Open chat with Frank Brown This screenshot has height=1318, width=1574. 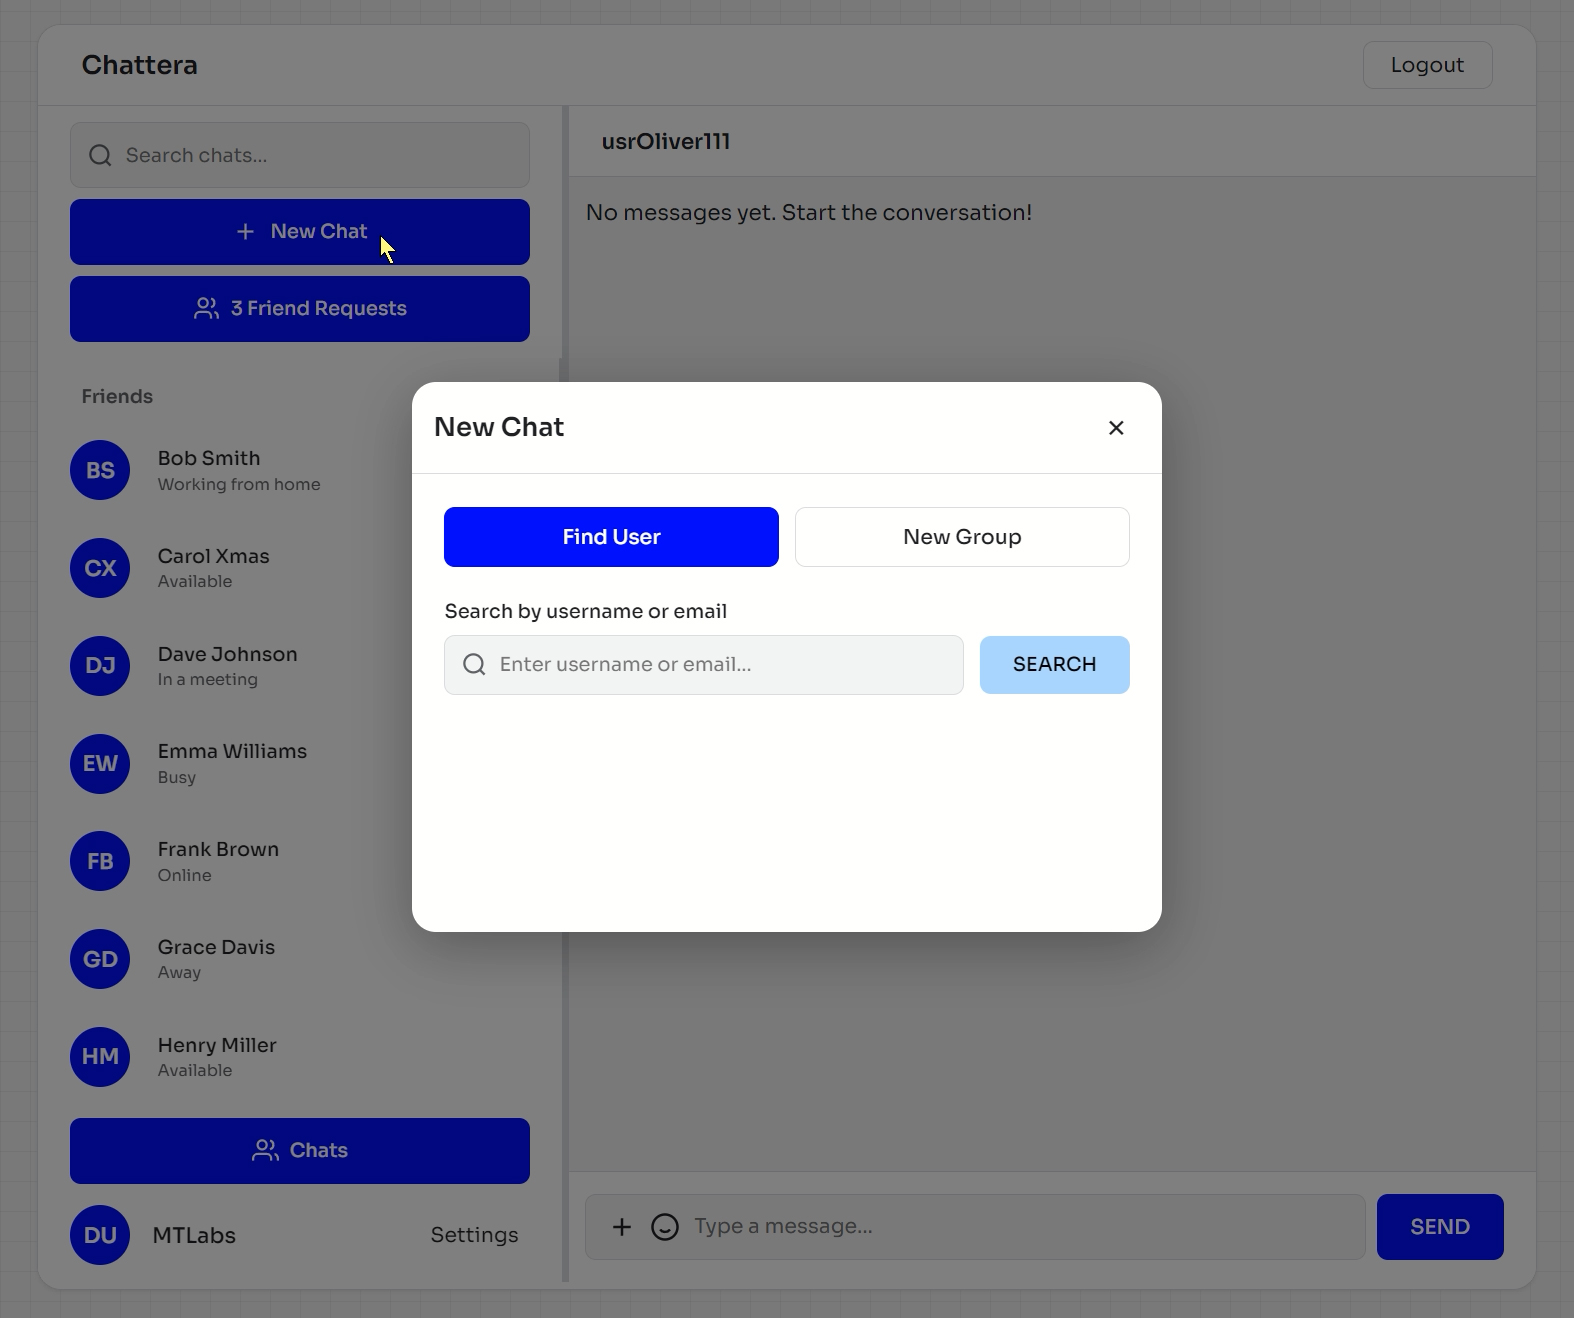click(x=300, y=861)
